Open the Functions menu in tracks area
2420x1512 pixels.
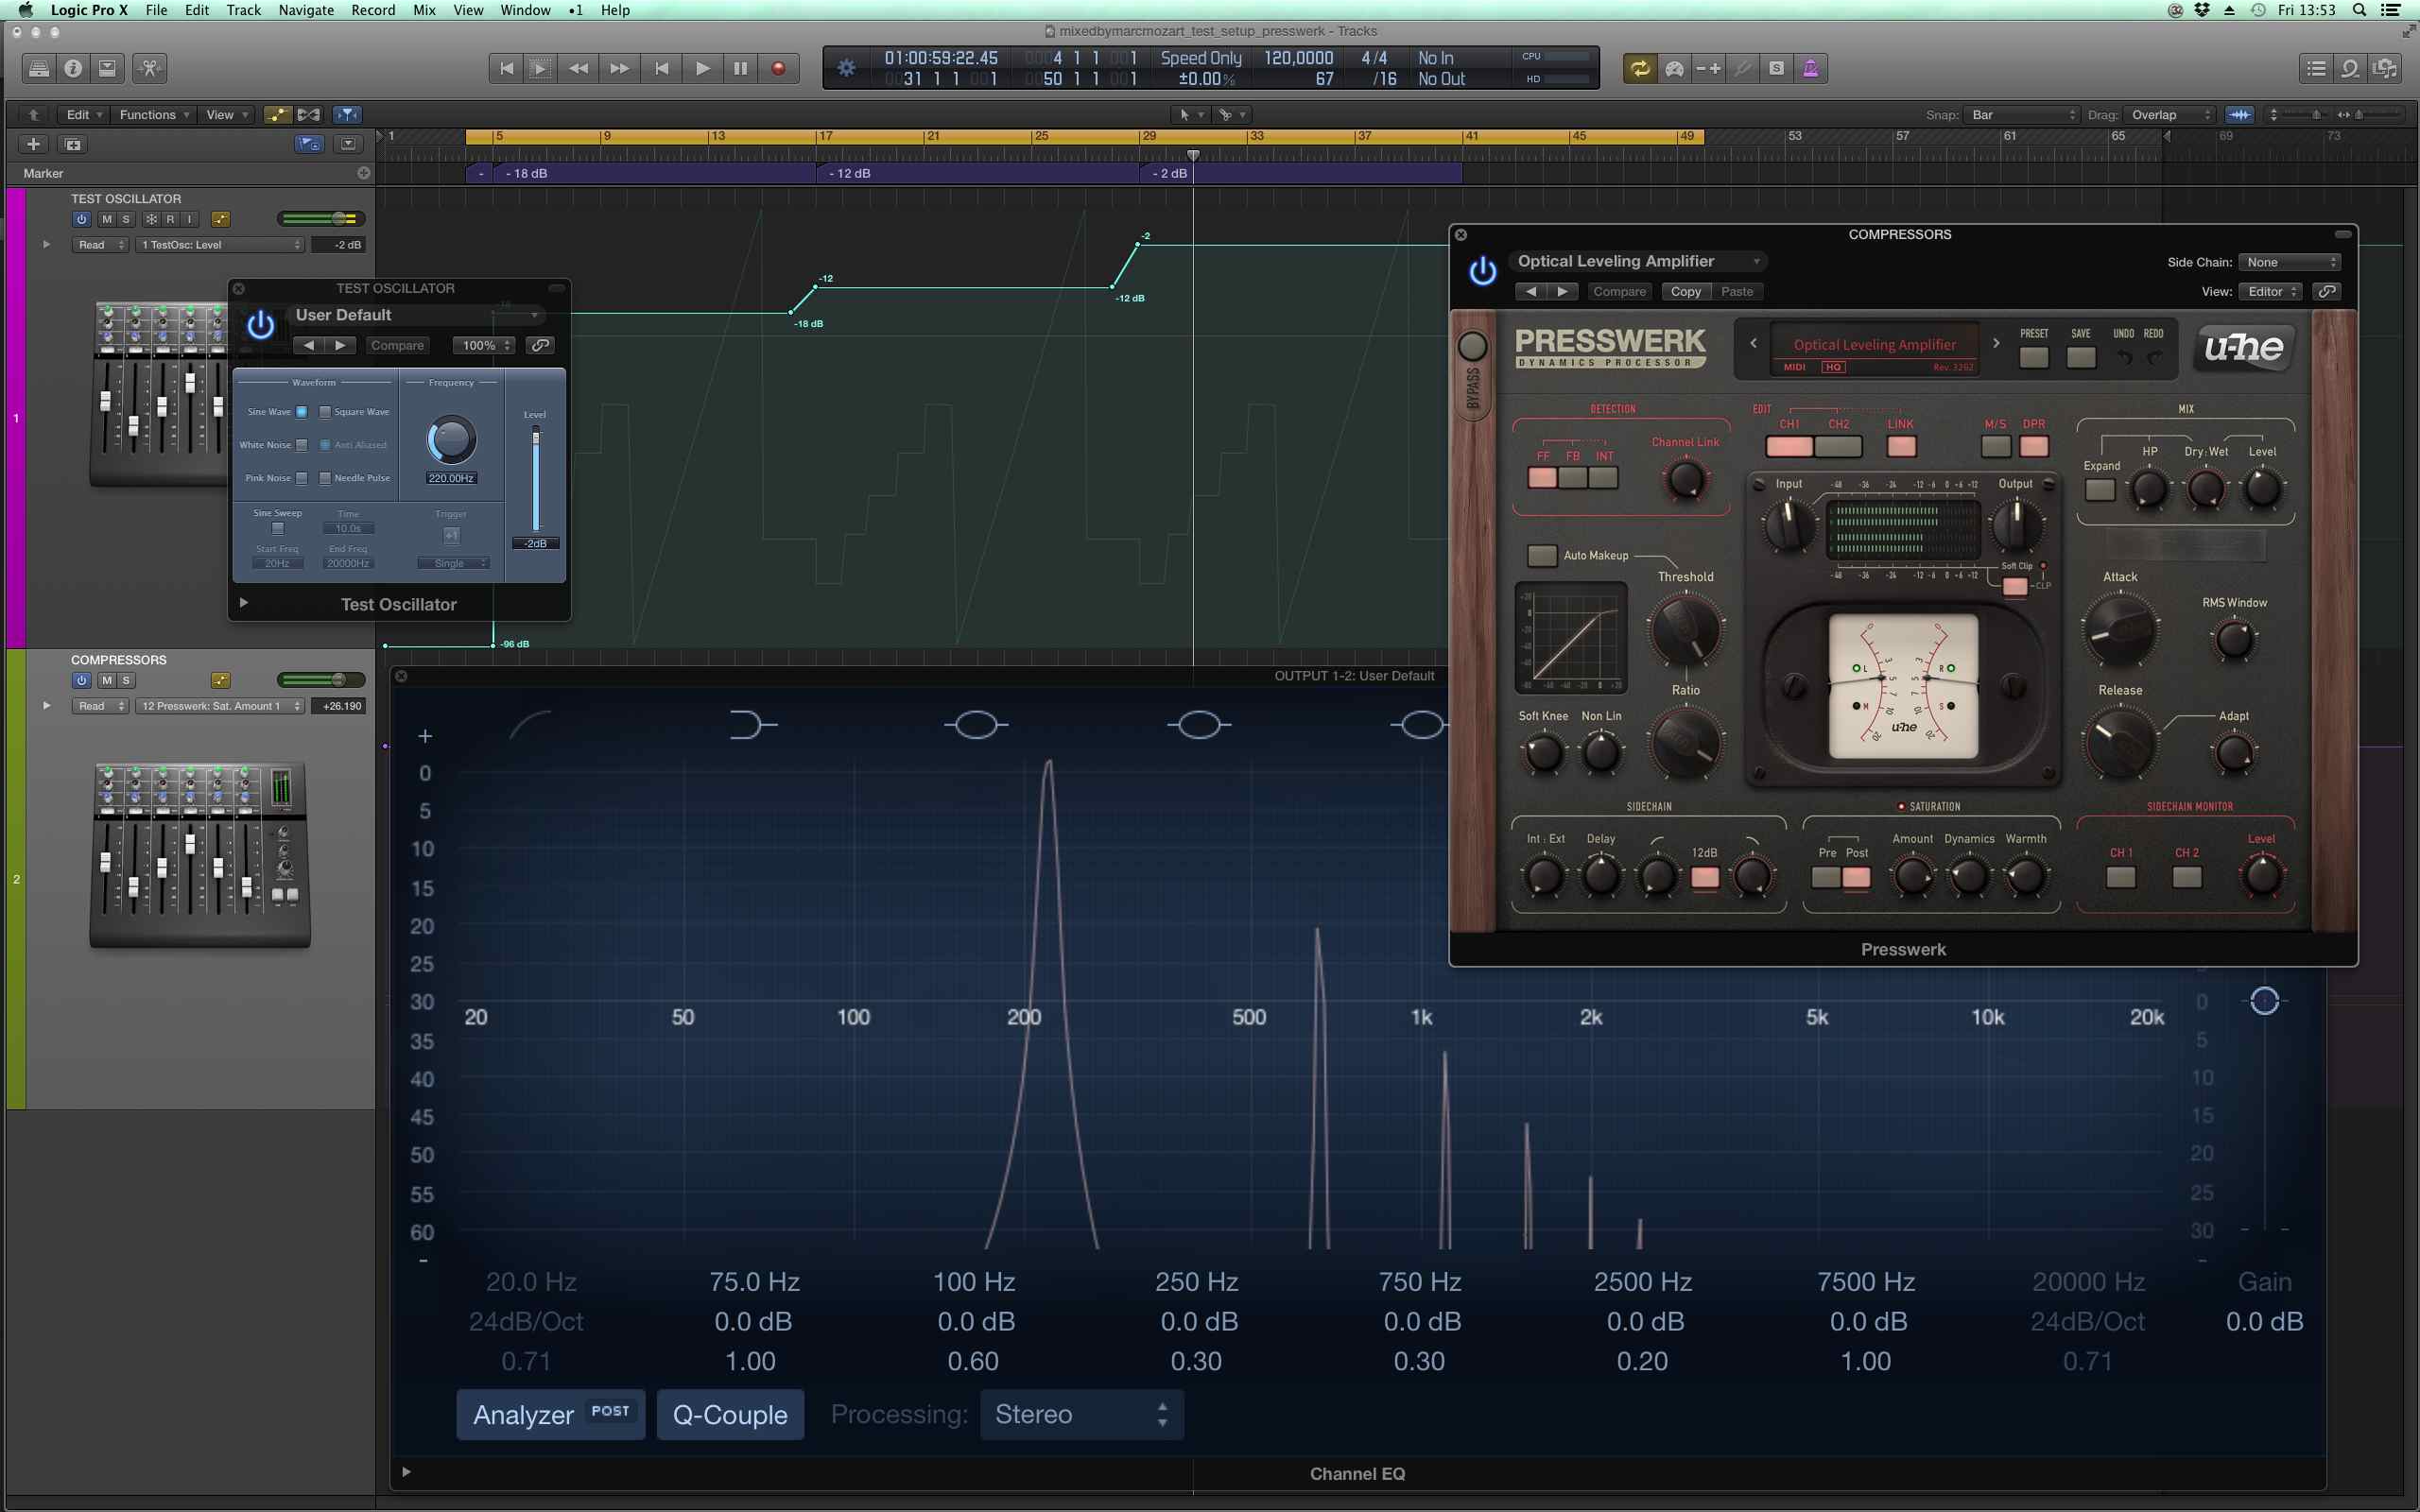pyautogui.click(x=154, y=114)
